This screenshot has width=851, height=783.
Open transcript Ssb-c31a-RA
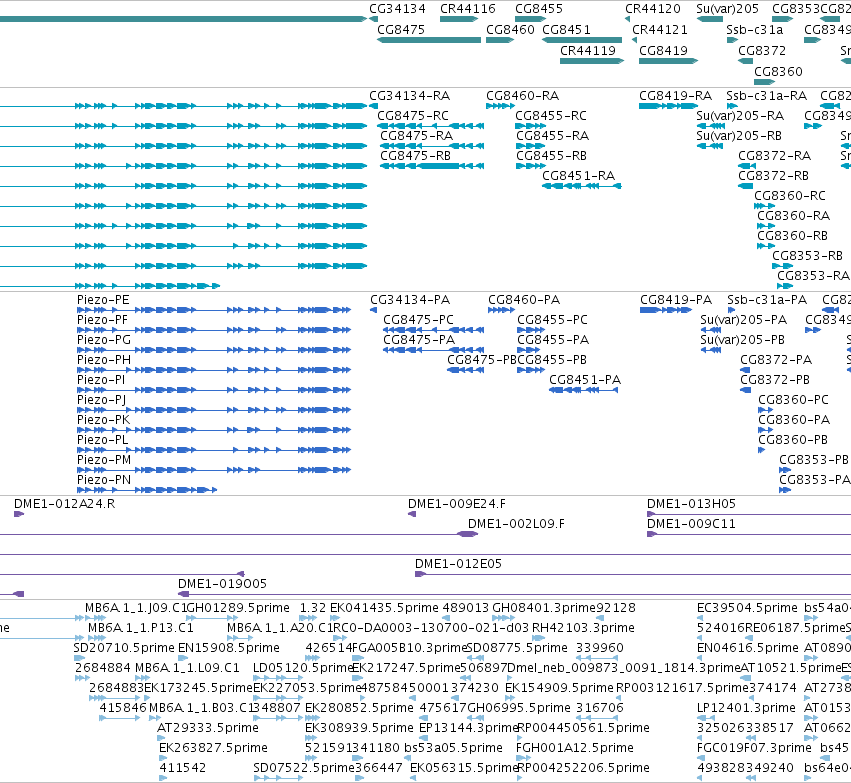click(767, 96)
